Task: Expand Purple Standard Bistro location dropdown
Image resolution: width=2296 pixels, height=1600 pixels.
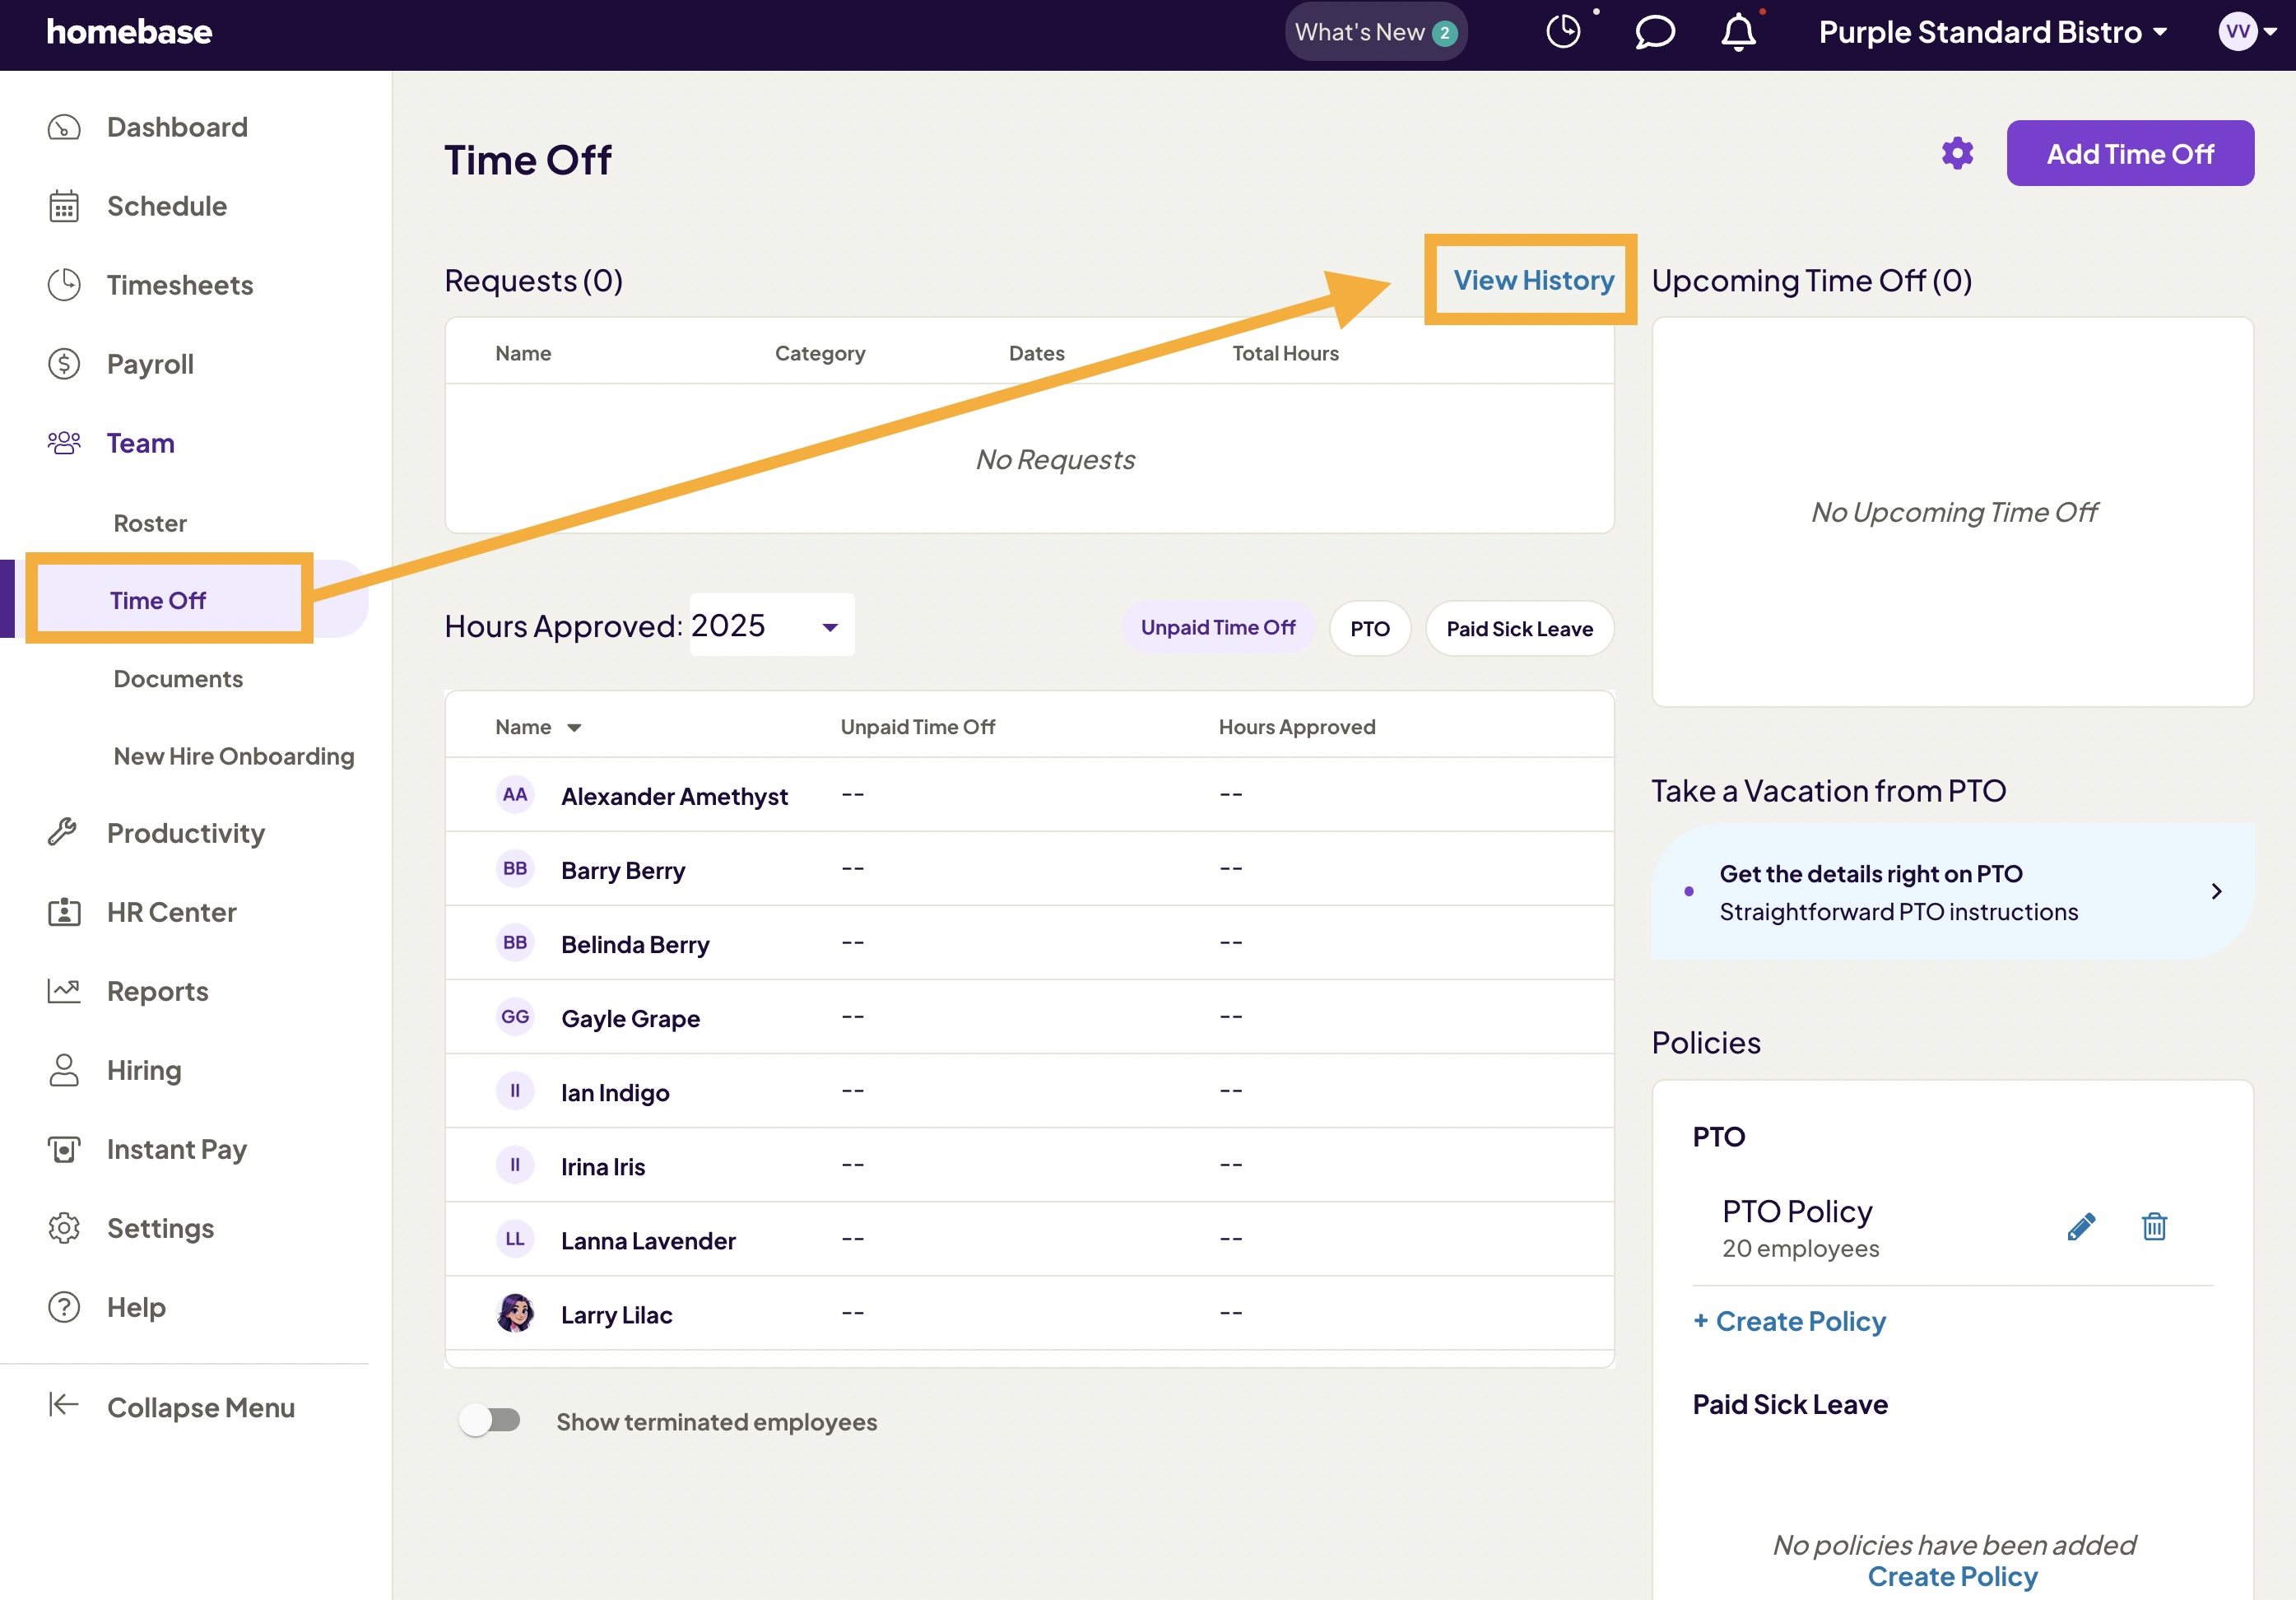Action: click(x=1993, y=32)
